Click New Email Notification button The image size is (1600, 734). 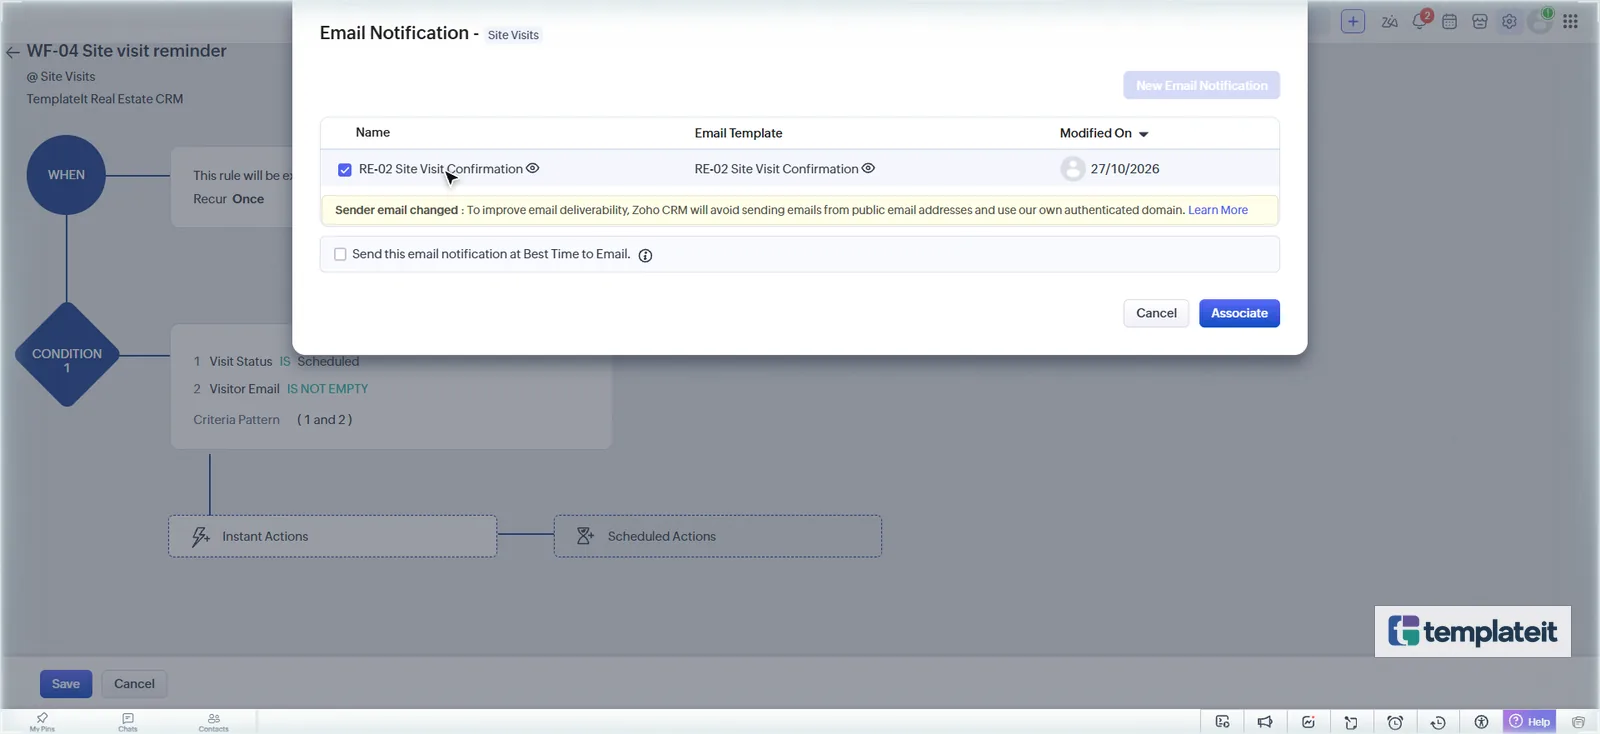[x=1201, y=85]
